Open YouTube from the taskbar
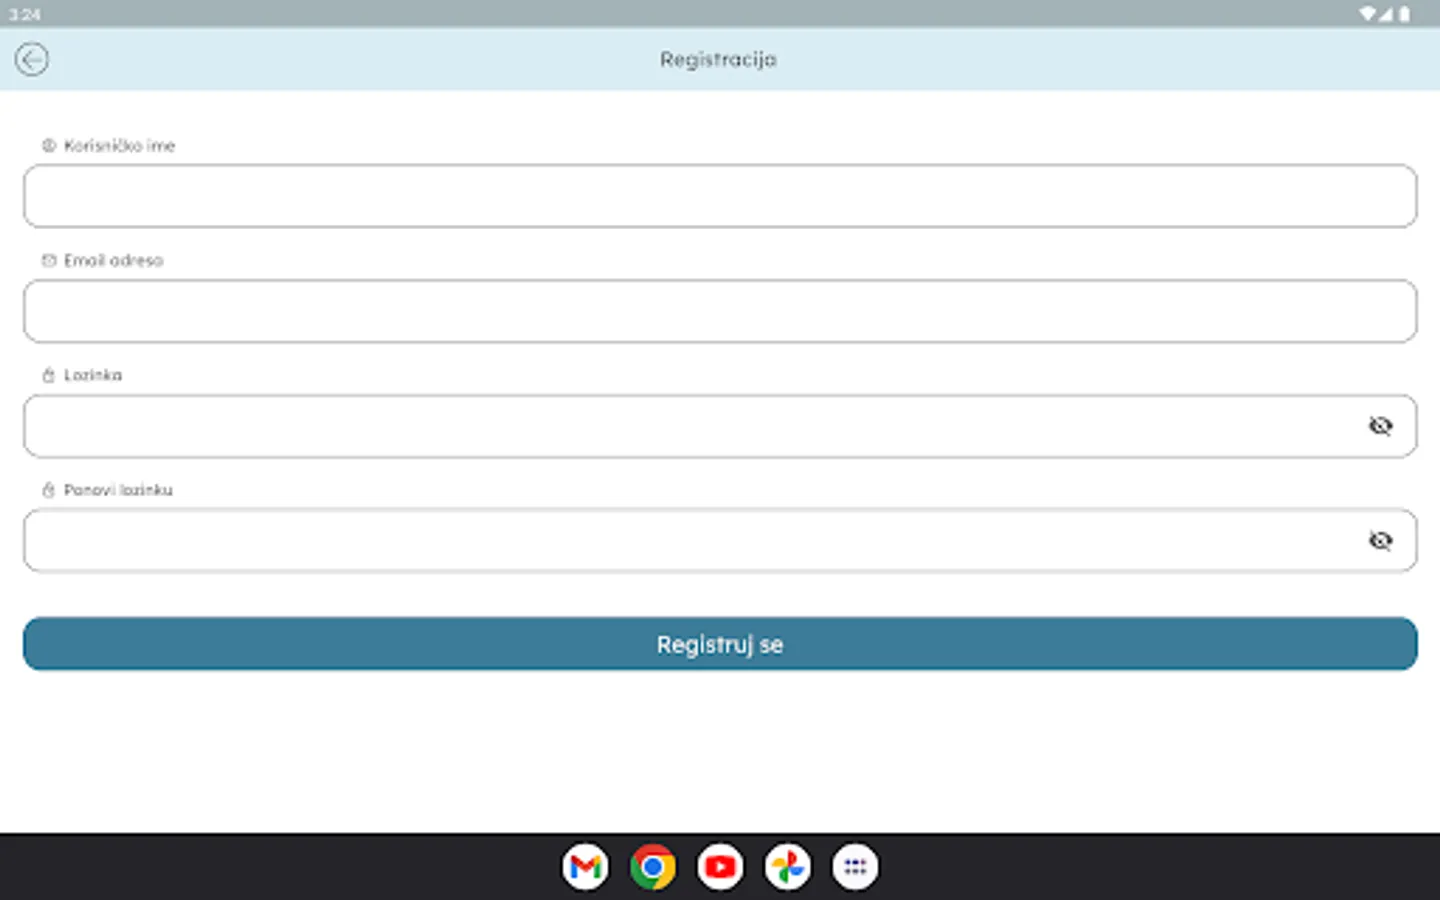Image resolution: width=1440 pixels, height=900 pixels. tap(720, 867)
